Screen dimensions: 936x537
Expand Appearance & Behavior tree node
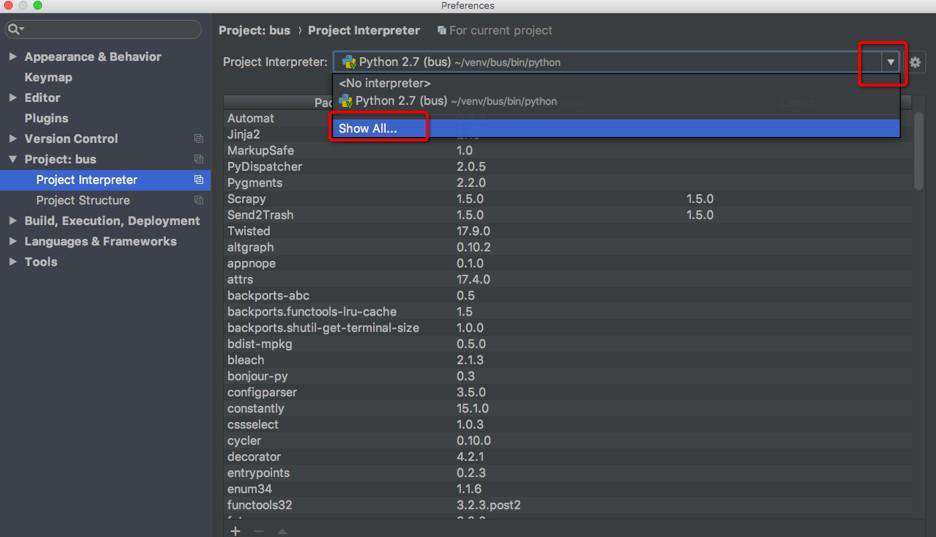coord(13,57)
